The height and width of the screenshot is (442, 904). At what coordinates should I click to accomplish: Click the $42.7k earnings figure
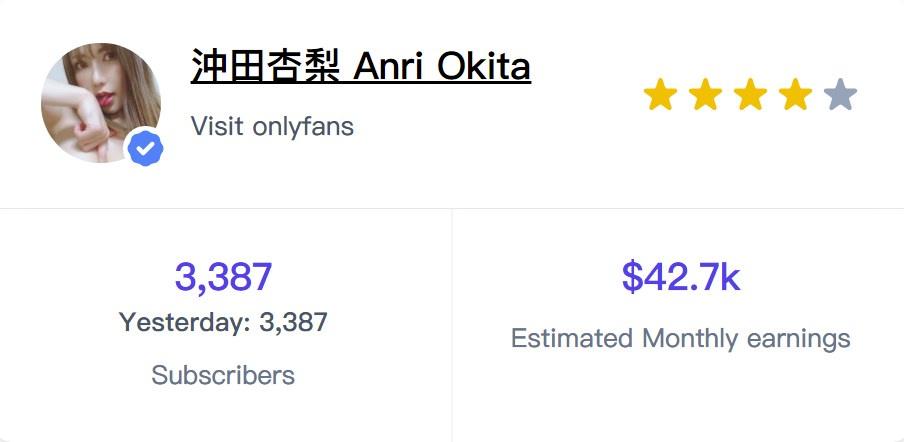coord(681,277)
